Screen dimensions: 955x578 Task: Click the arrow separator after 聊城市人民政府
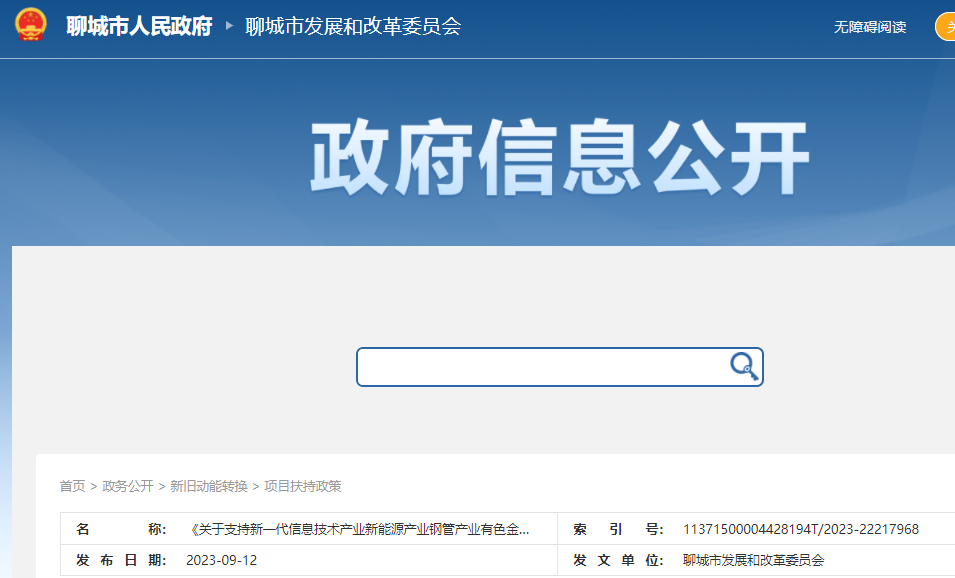(229, 26)
